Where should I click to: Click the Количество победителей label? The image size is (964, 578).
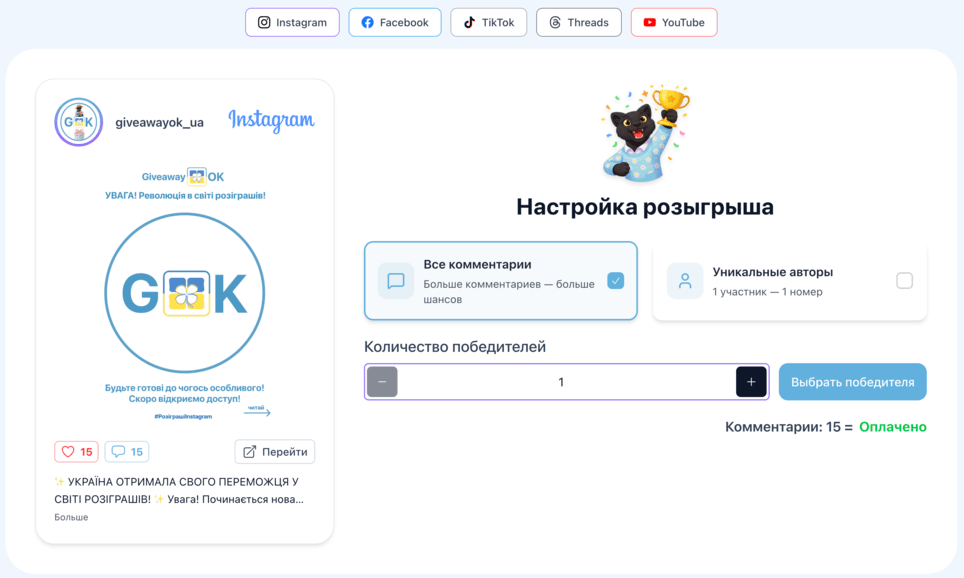click(455, 347)
